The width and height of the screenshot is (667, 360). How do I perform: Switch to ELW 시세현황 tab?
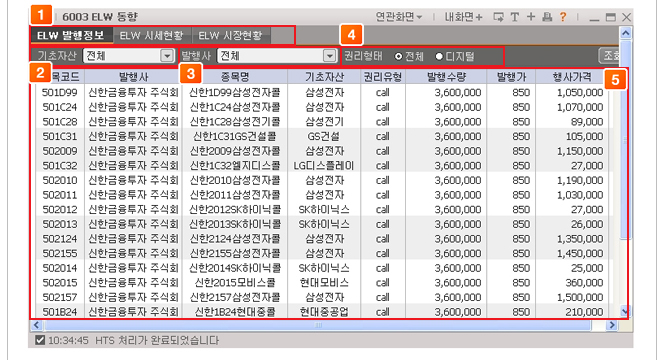coord(151,35)
